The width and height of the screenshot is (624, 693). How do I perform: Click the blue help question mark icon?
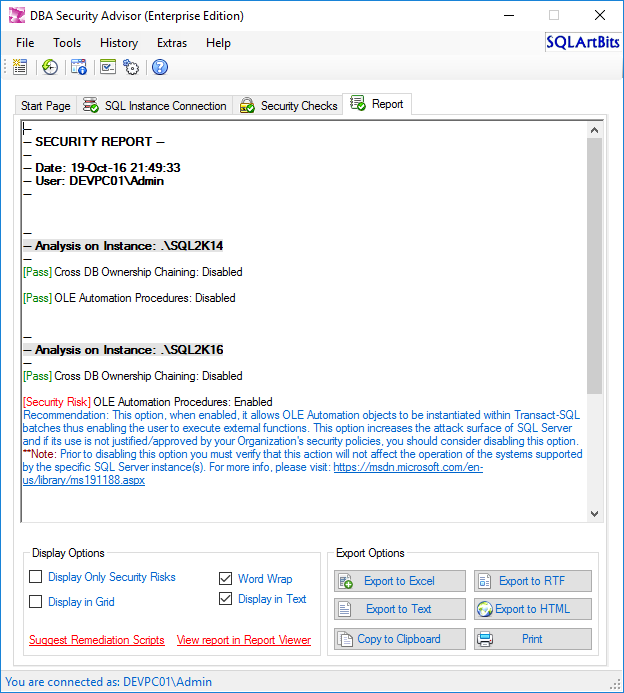click(160, 67)
